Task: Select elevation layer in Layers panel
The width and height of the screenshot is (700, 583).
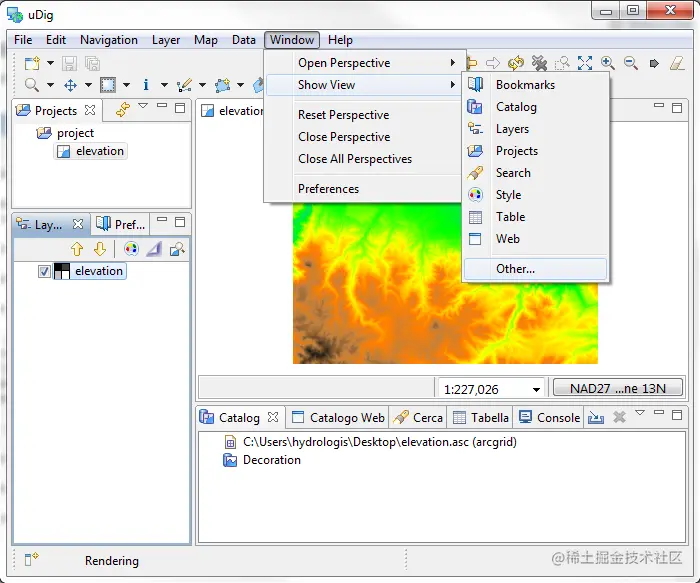Action: (x=90, y=271)
